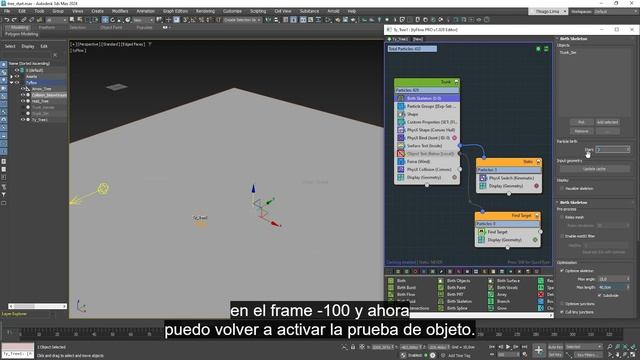Click Set Key large plus button
Viewport: 640px width, 360px height.
click(x=539, y=350)
